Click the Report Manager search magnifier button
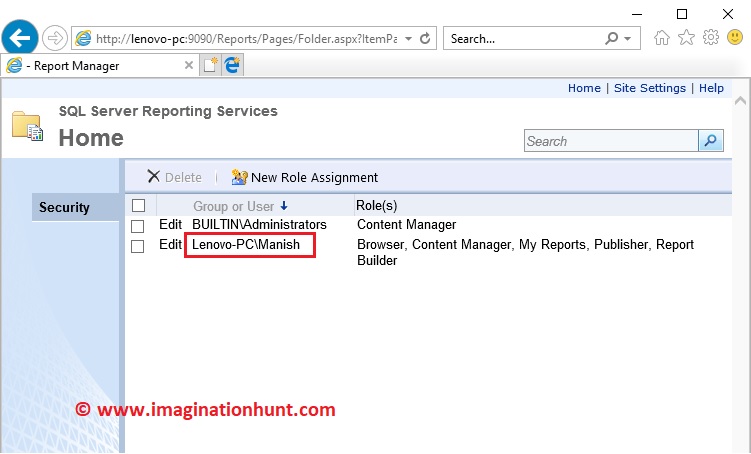Viewport: 751px width, 454px height. click(711, 140)
